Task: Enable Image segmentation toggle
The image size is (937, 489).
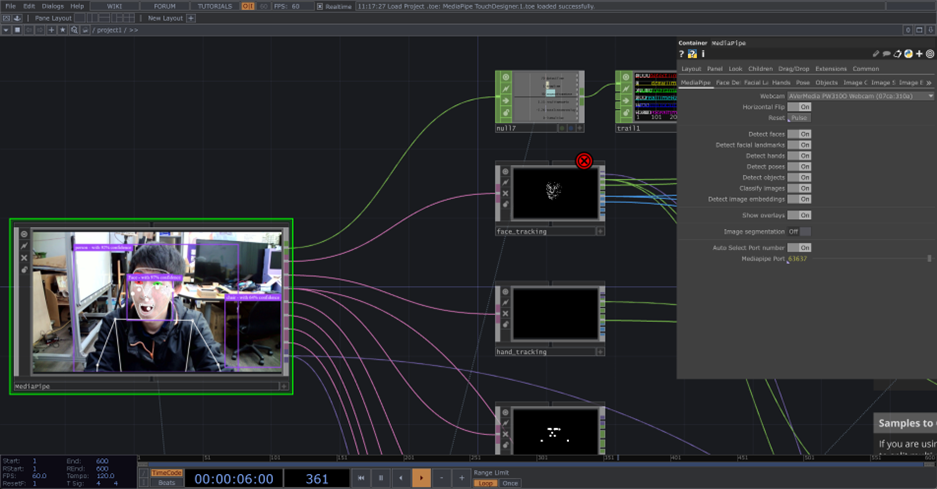Action: coord(799,231)
